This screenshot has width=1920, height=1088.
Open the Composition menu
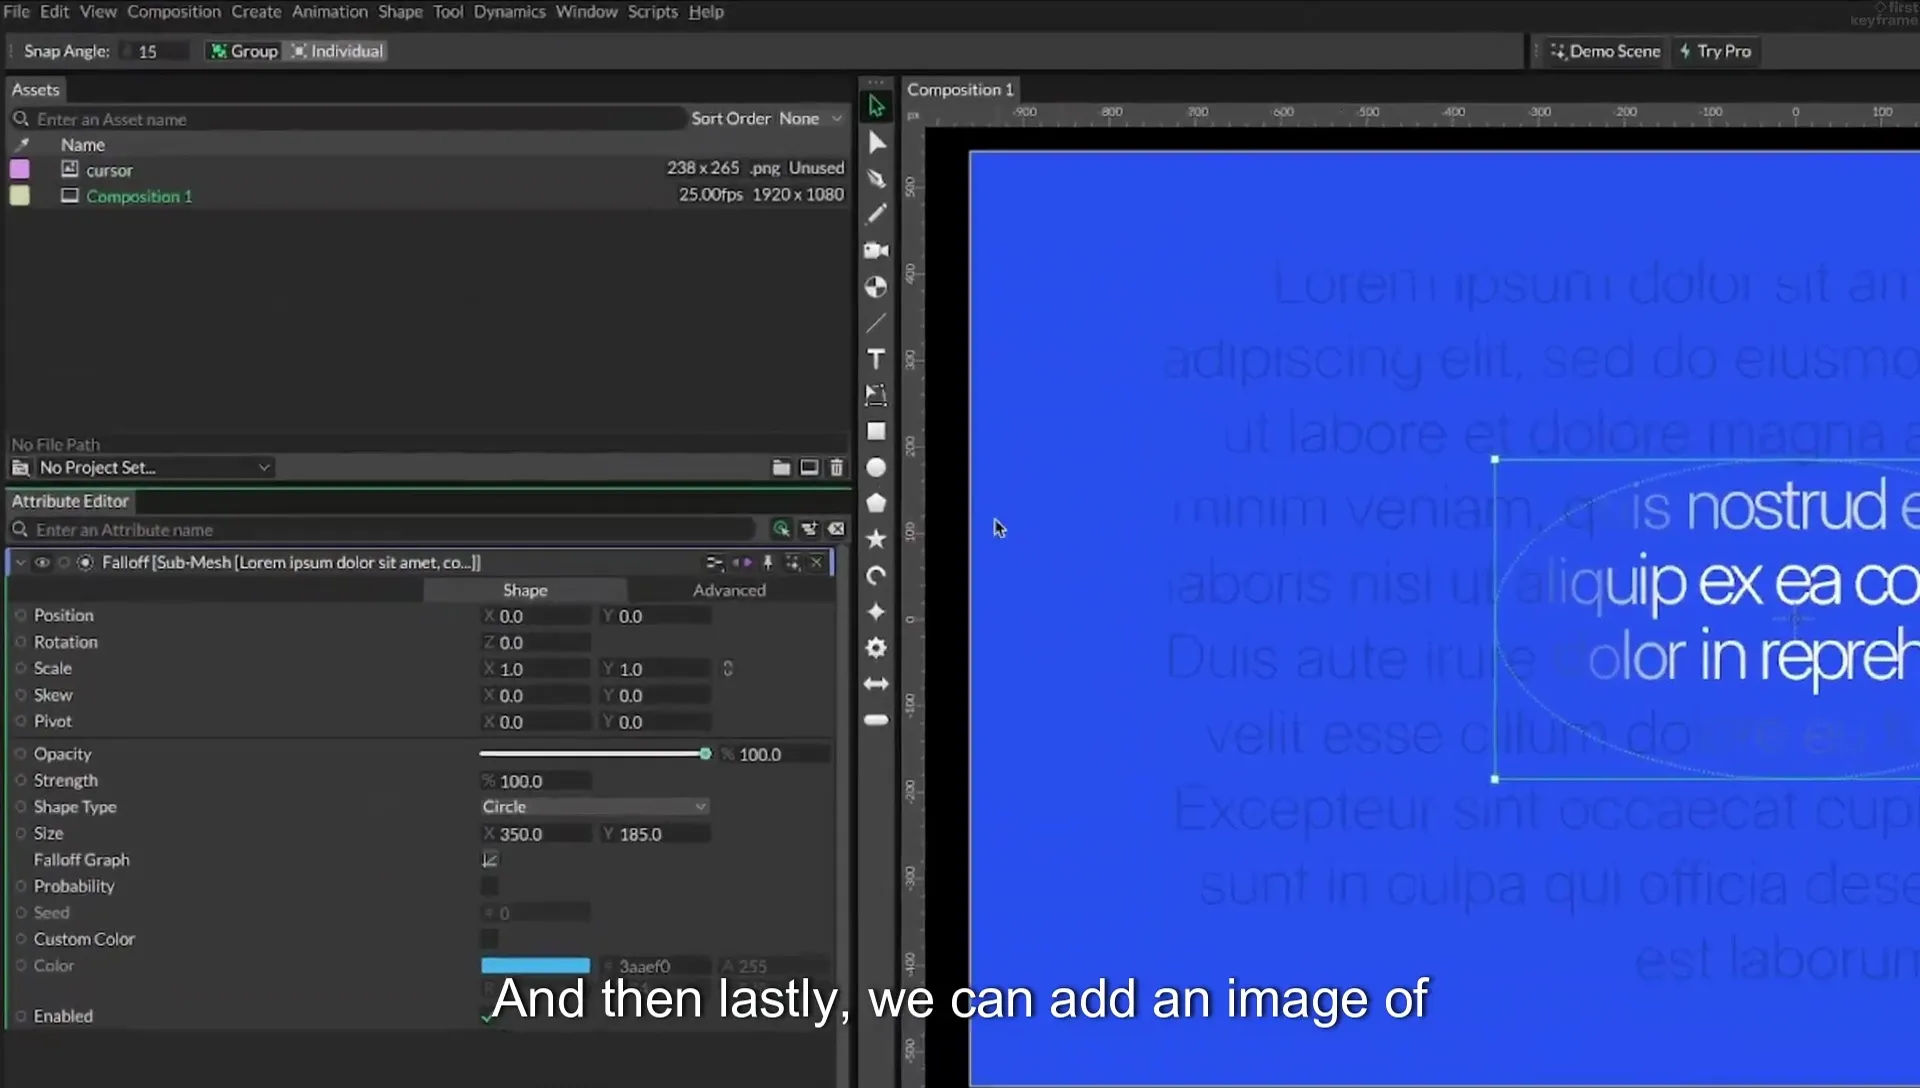point(174,12)
